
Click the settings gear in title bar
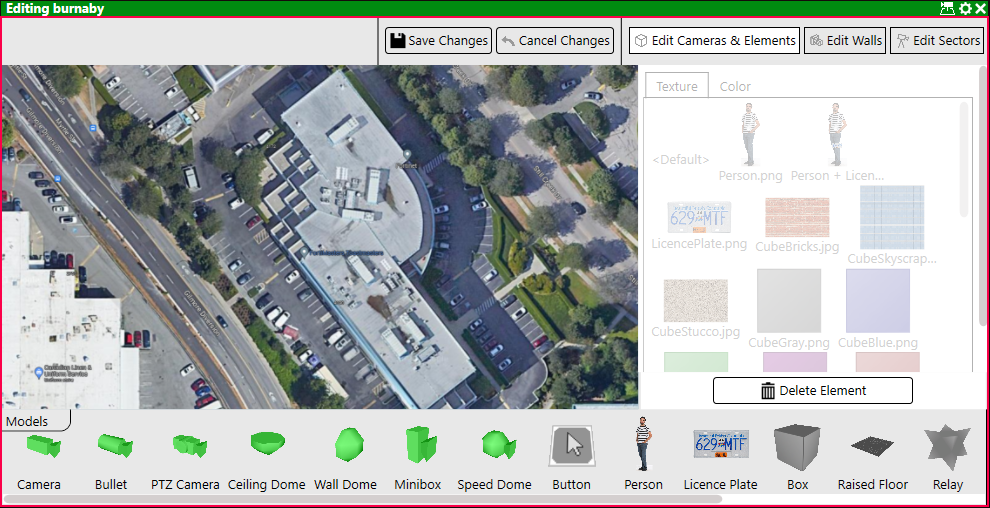tap(965, 8)
